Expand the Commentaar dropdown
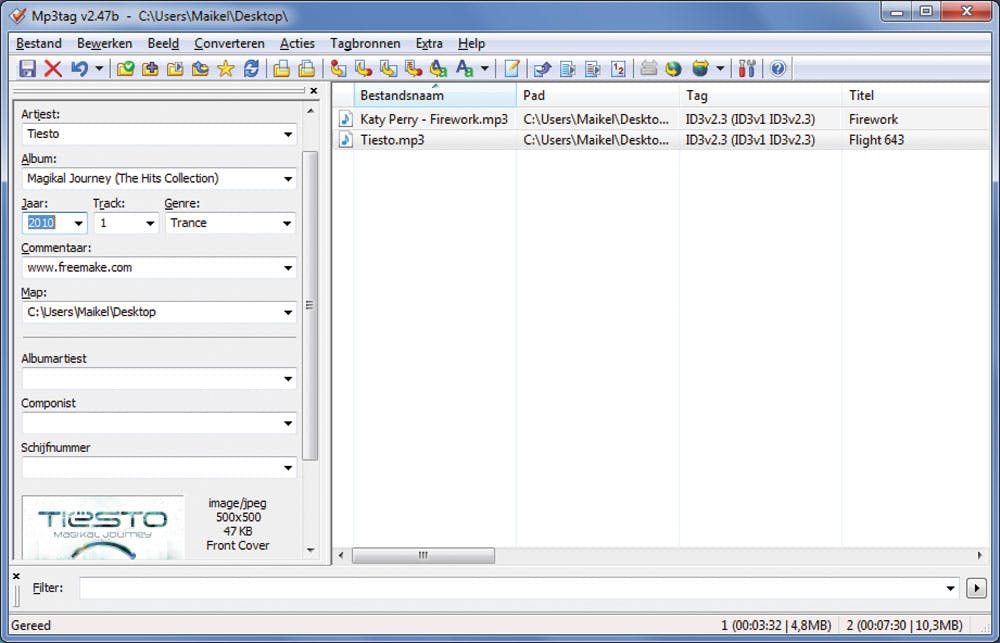This screenshot has height=643, width=1000. click(288, 268)
